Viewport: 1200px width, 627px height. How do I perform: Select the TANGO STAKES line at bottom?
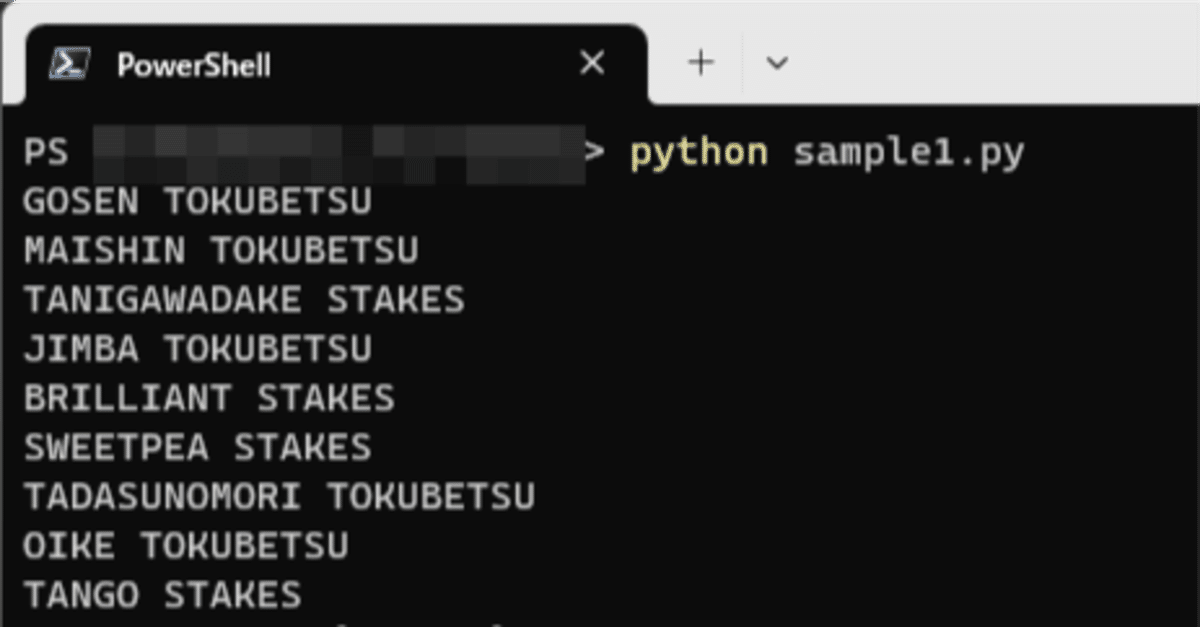[x=161, y=594]
